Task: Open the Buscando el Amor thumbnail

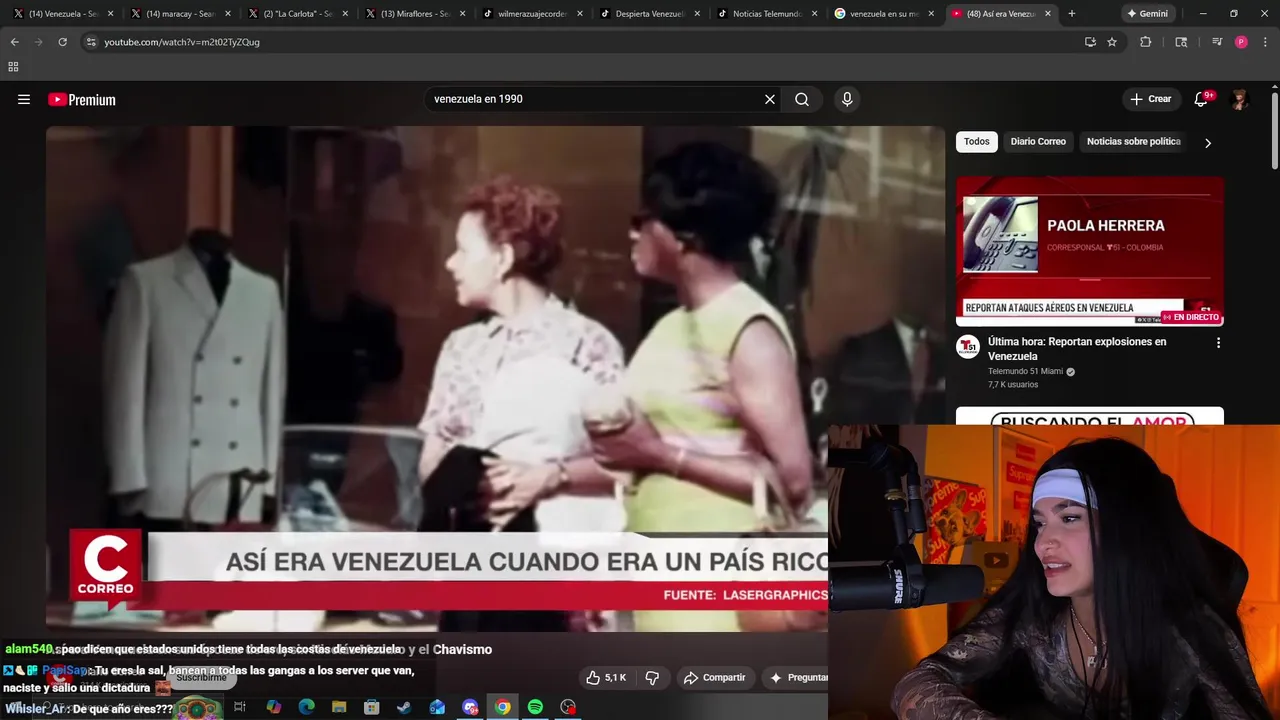Action: pyautogui.click(x=1089, y=416)
